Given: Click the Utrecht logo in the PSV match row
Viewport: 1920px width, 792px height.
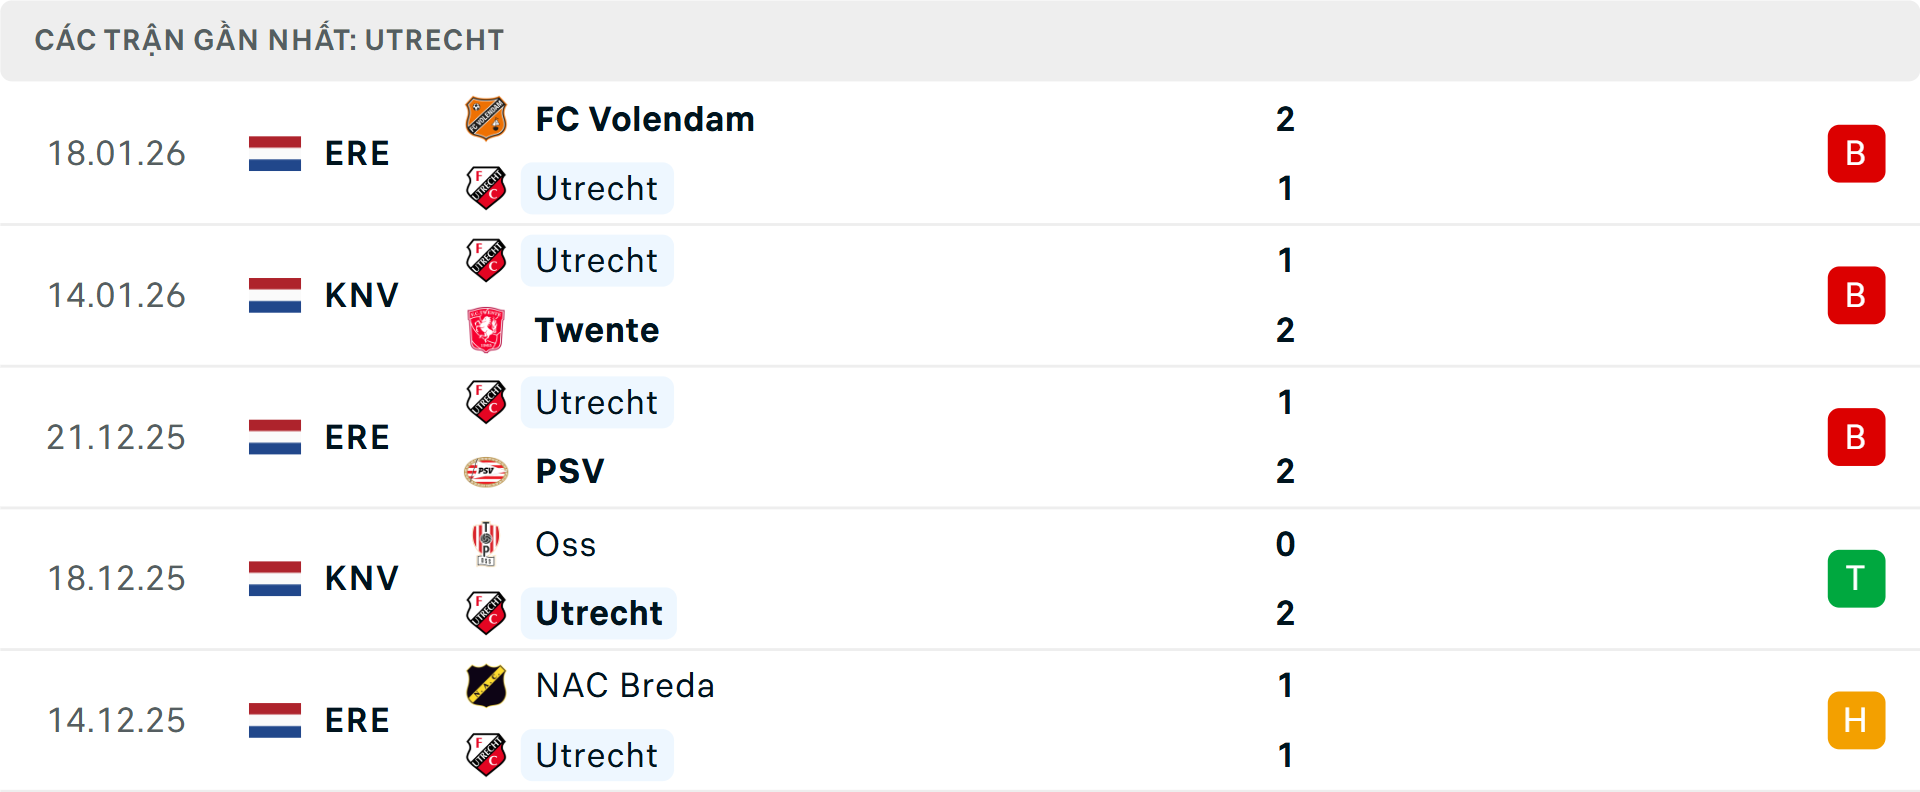Looking at the screenshot, I should 487,402.
